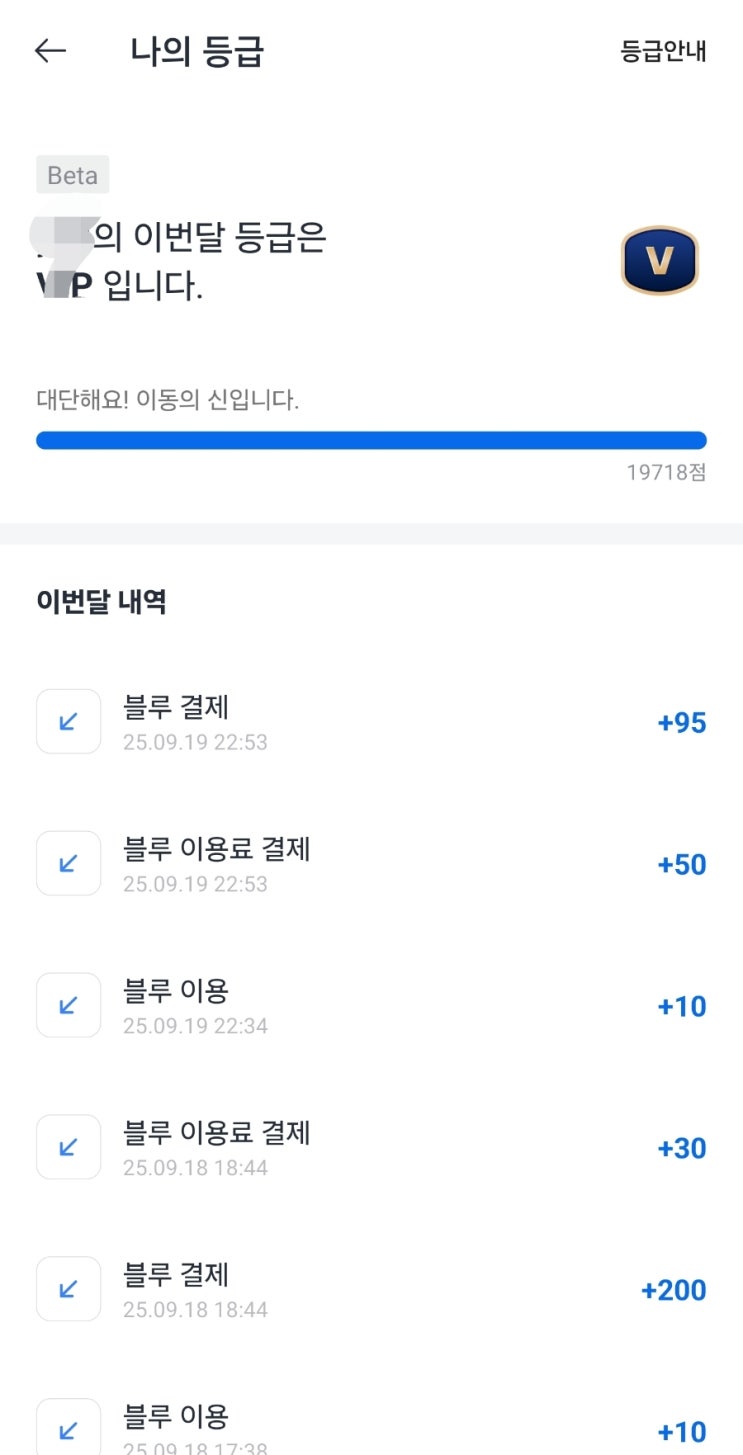Tap arrow icon for 17:38 블루 이용 entry
This screenshot has height=1455, width=743.
click(68, 1426)
